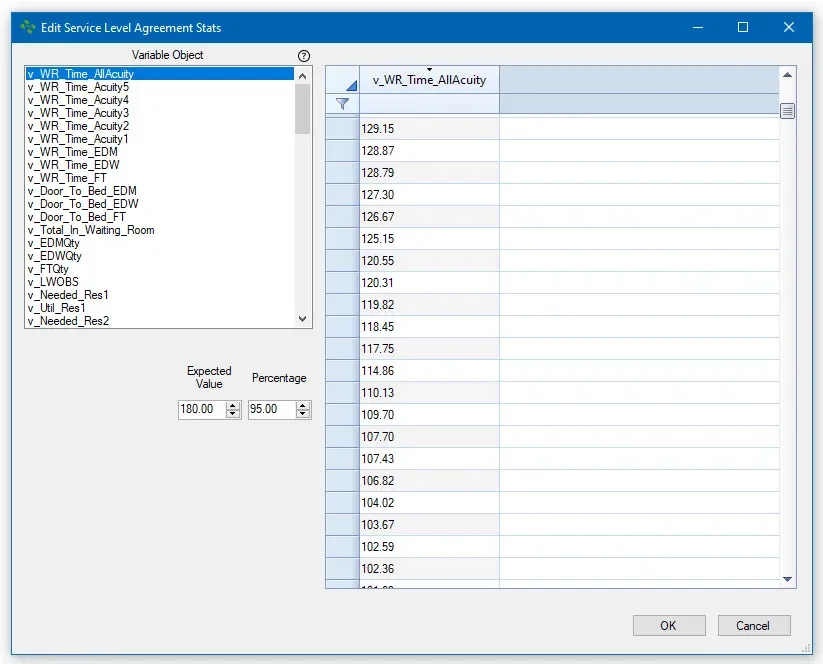Click the cell with value 106.82
Image resolution: width=823 pixels, height=664 pixels.
(x=429, y=481)
